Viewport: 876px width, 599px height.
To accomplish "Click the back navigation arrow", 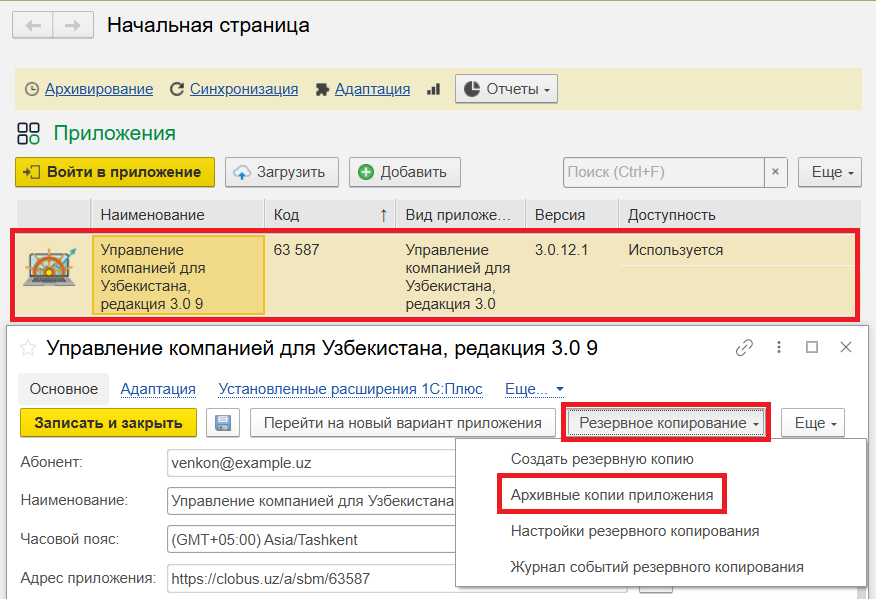I will [x=33, y=26].
